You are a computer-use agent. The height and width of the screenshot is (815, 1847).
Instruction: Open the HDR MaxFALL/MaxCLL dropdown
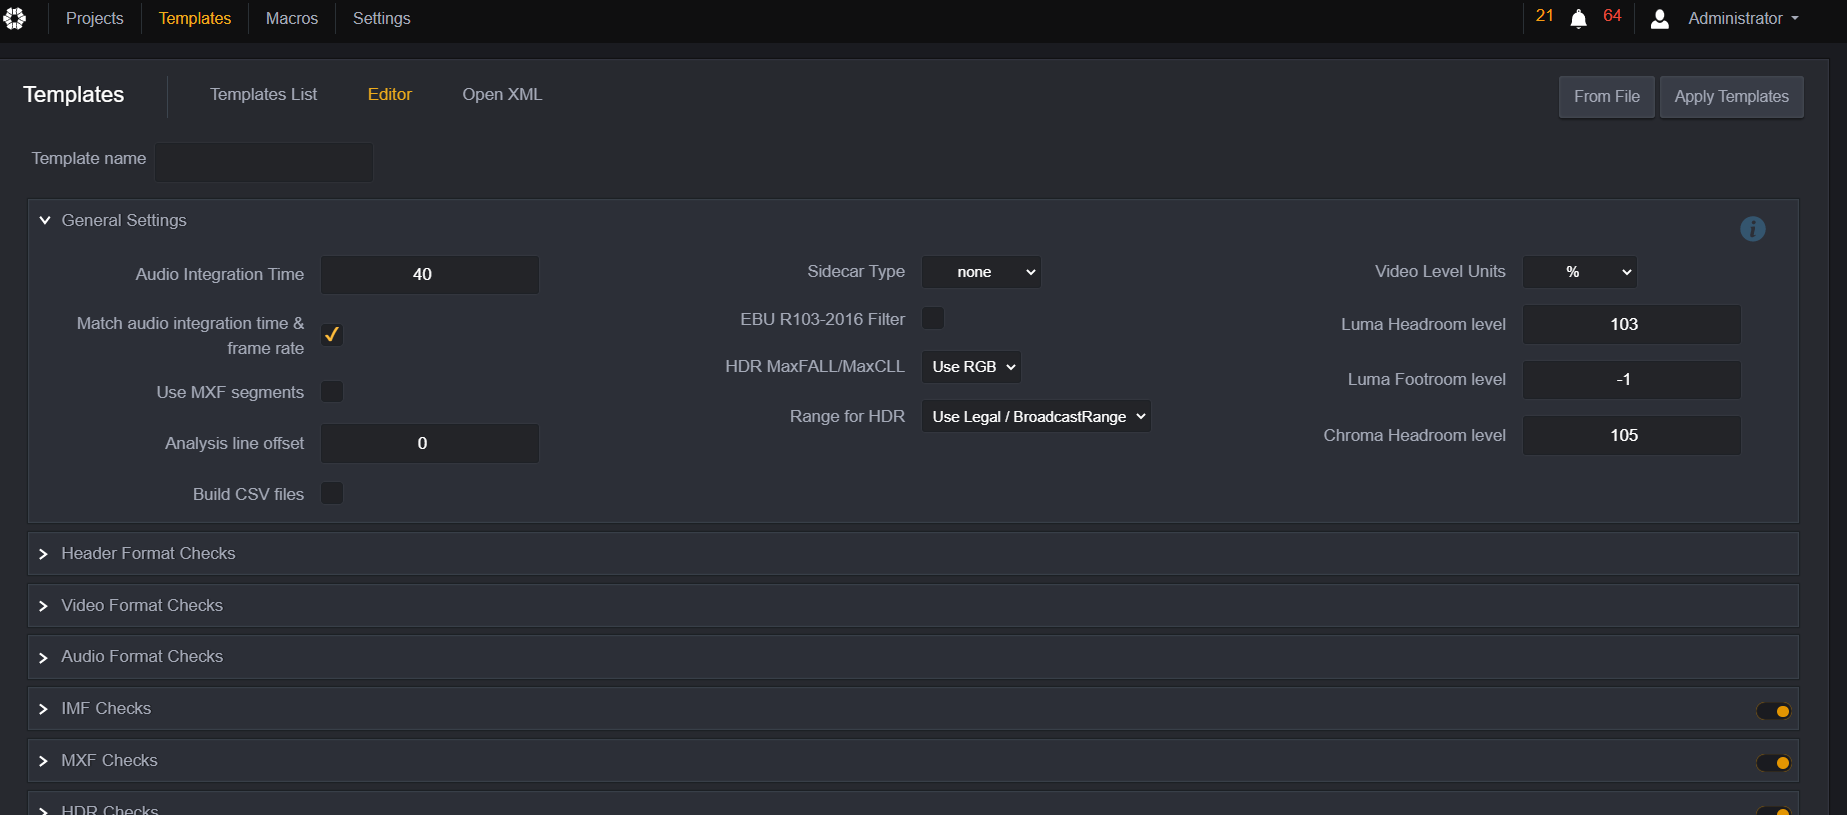tap(971, 367)
